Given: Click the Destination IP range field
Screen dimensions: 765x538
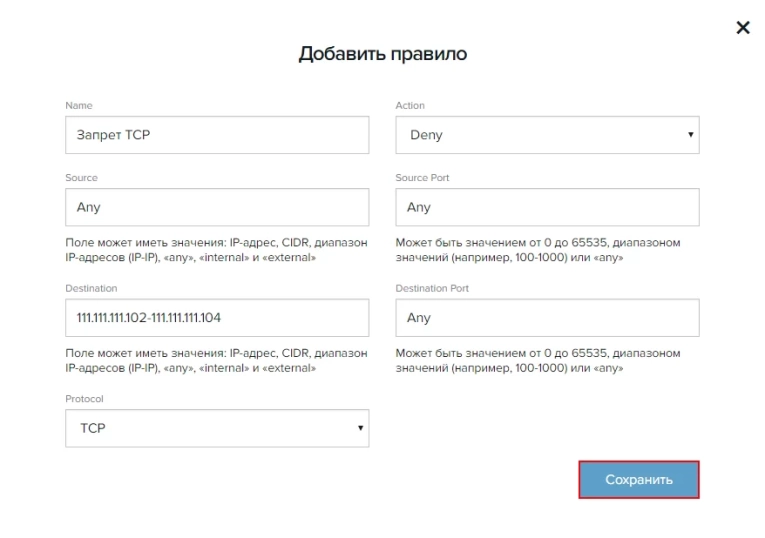Looking at the screenshot, I should pyautogui.click(x=216, y=318).
